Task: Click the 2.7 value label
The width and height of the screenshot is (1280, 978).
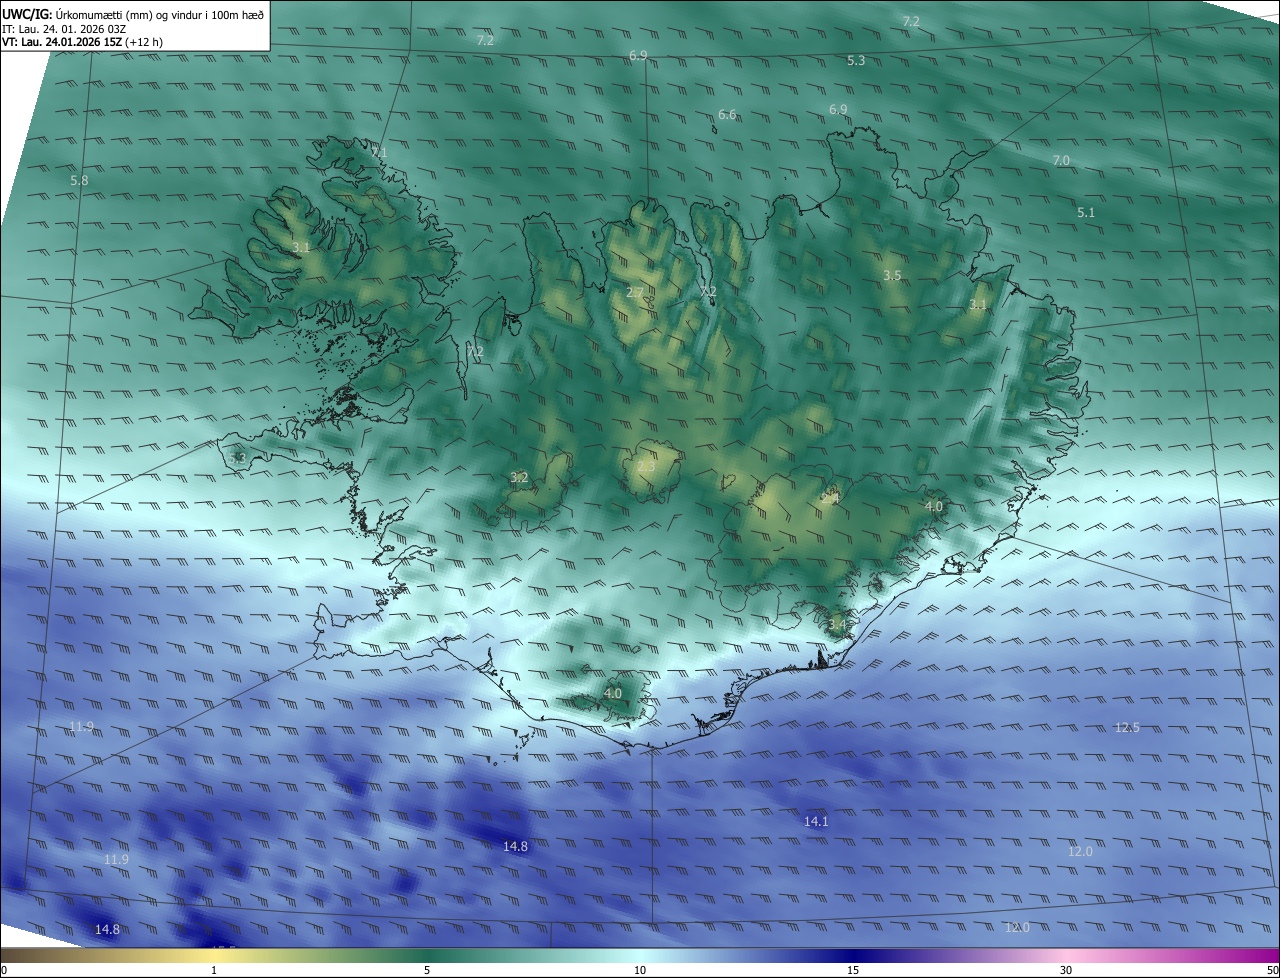Action: [635, 292]
